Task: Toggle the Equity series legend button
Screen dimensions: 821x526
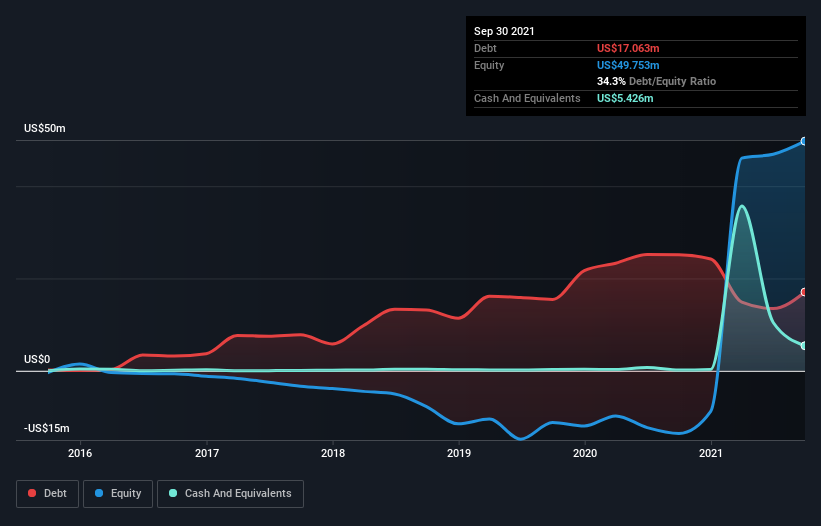Action: [118, 494]
